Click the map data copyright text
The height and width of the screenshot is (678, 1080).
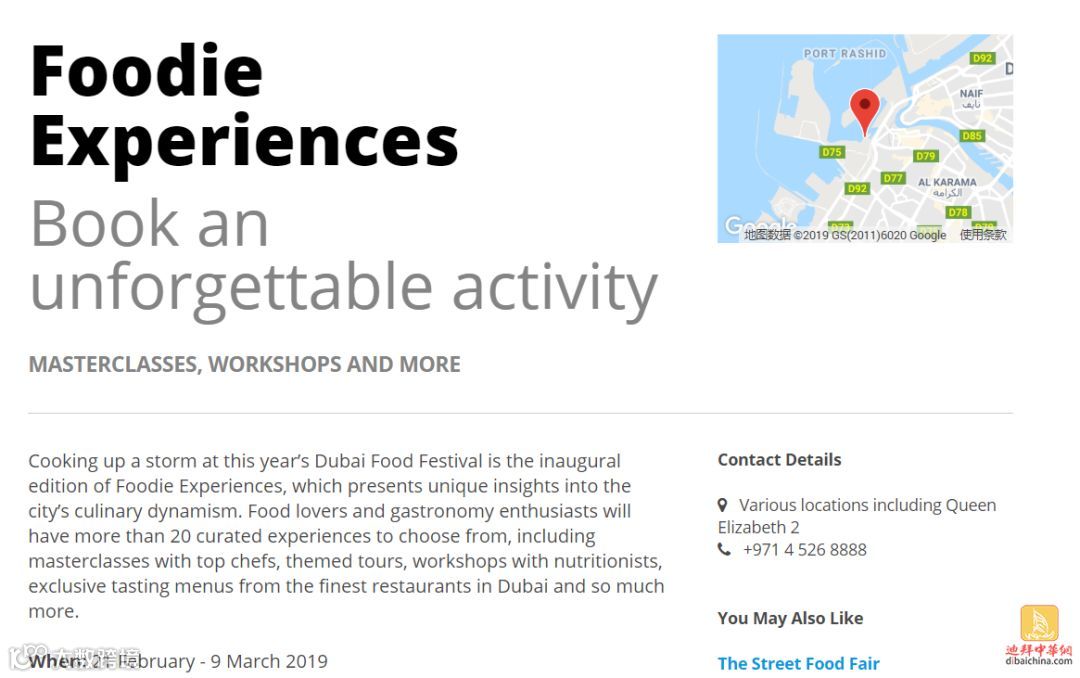point(844,235)
